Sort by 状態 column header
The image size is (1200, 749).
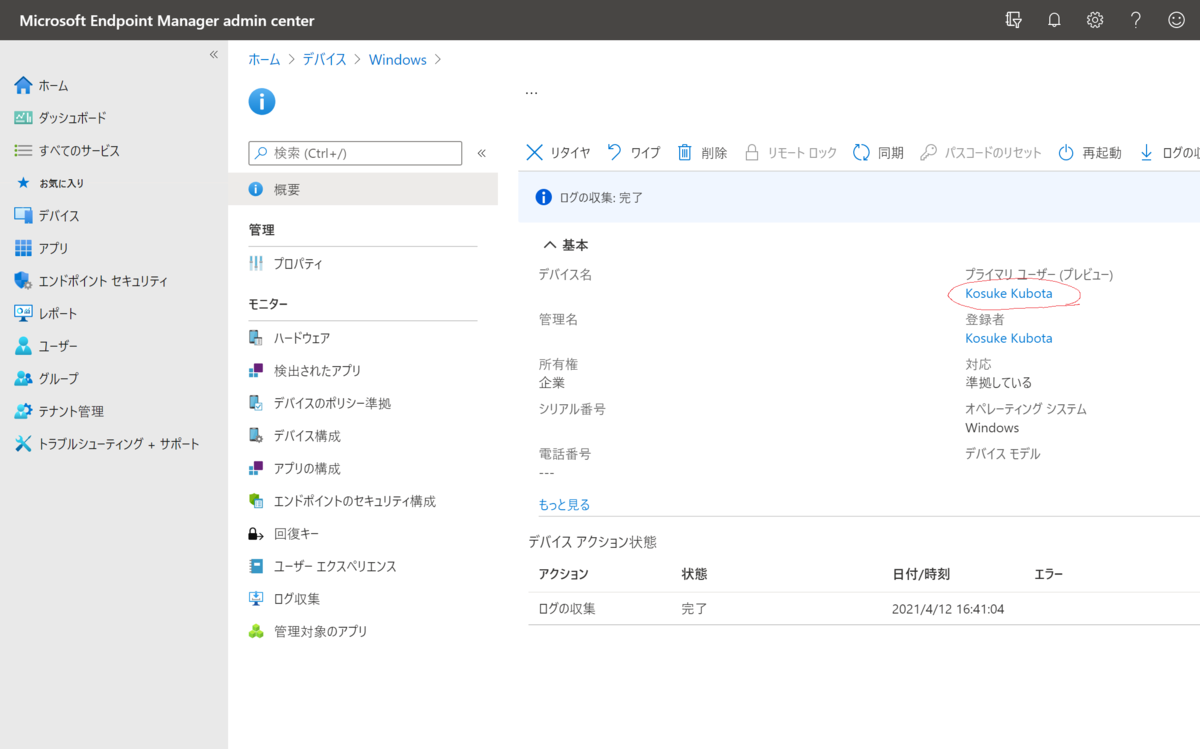click(694, 574)
